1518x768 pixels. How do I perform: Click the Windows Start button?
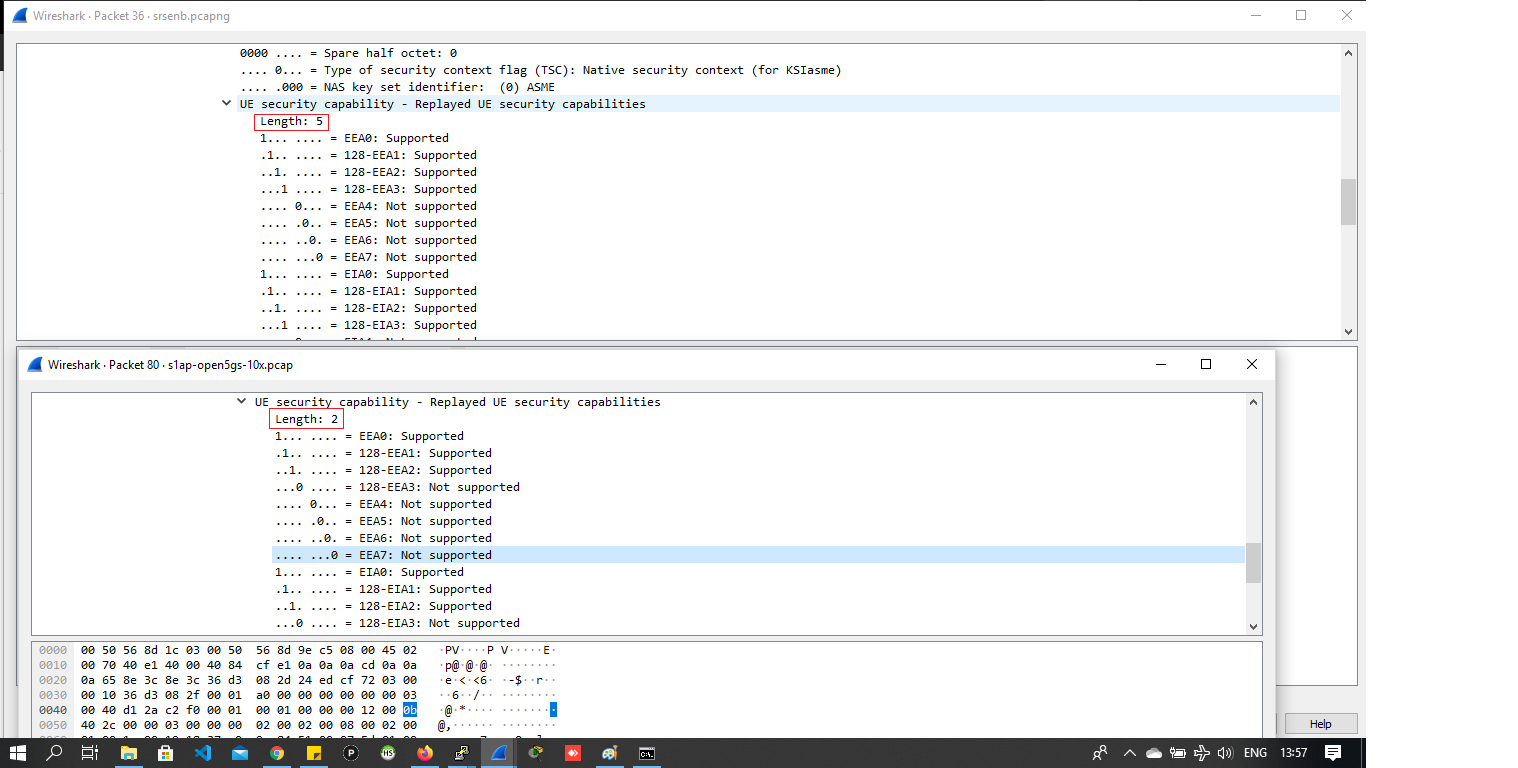(18, 753)
